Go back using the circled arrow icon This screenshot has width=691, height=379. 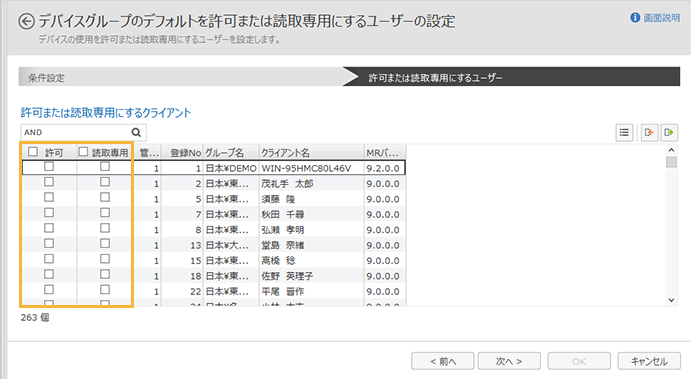click(26, 22)
